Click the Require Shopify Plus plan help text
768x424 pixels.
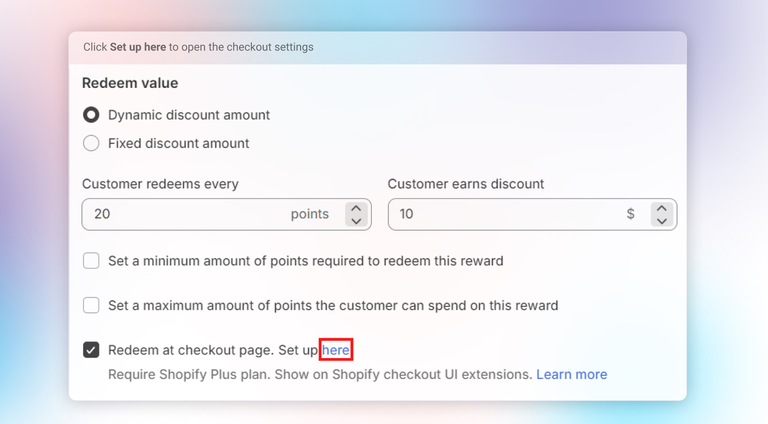320,374
